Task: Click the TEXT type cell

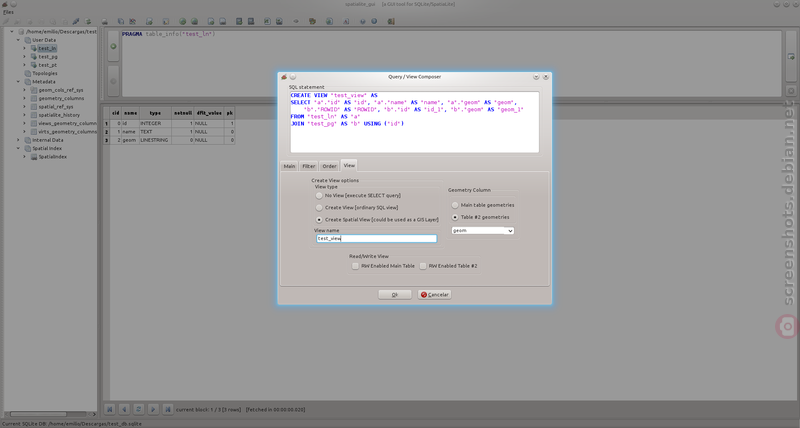Action: coord(155,132)
